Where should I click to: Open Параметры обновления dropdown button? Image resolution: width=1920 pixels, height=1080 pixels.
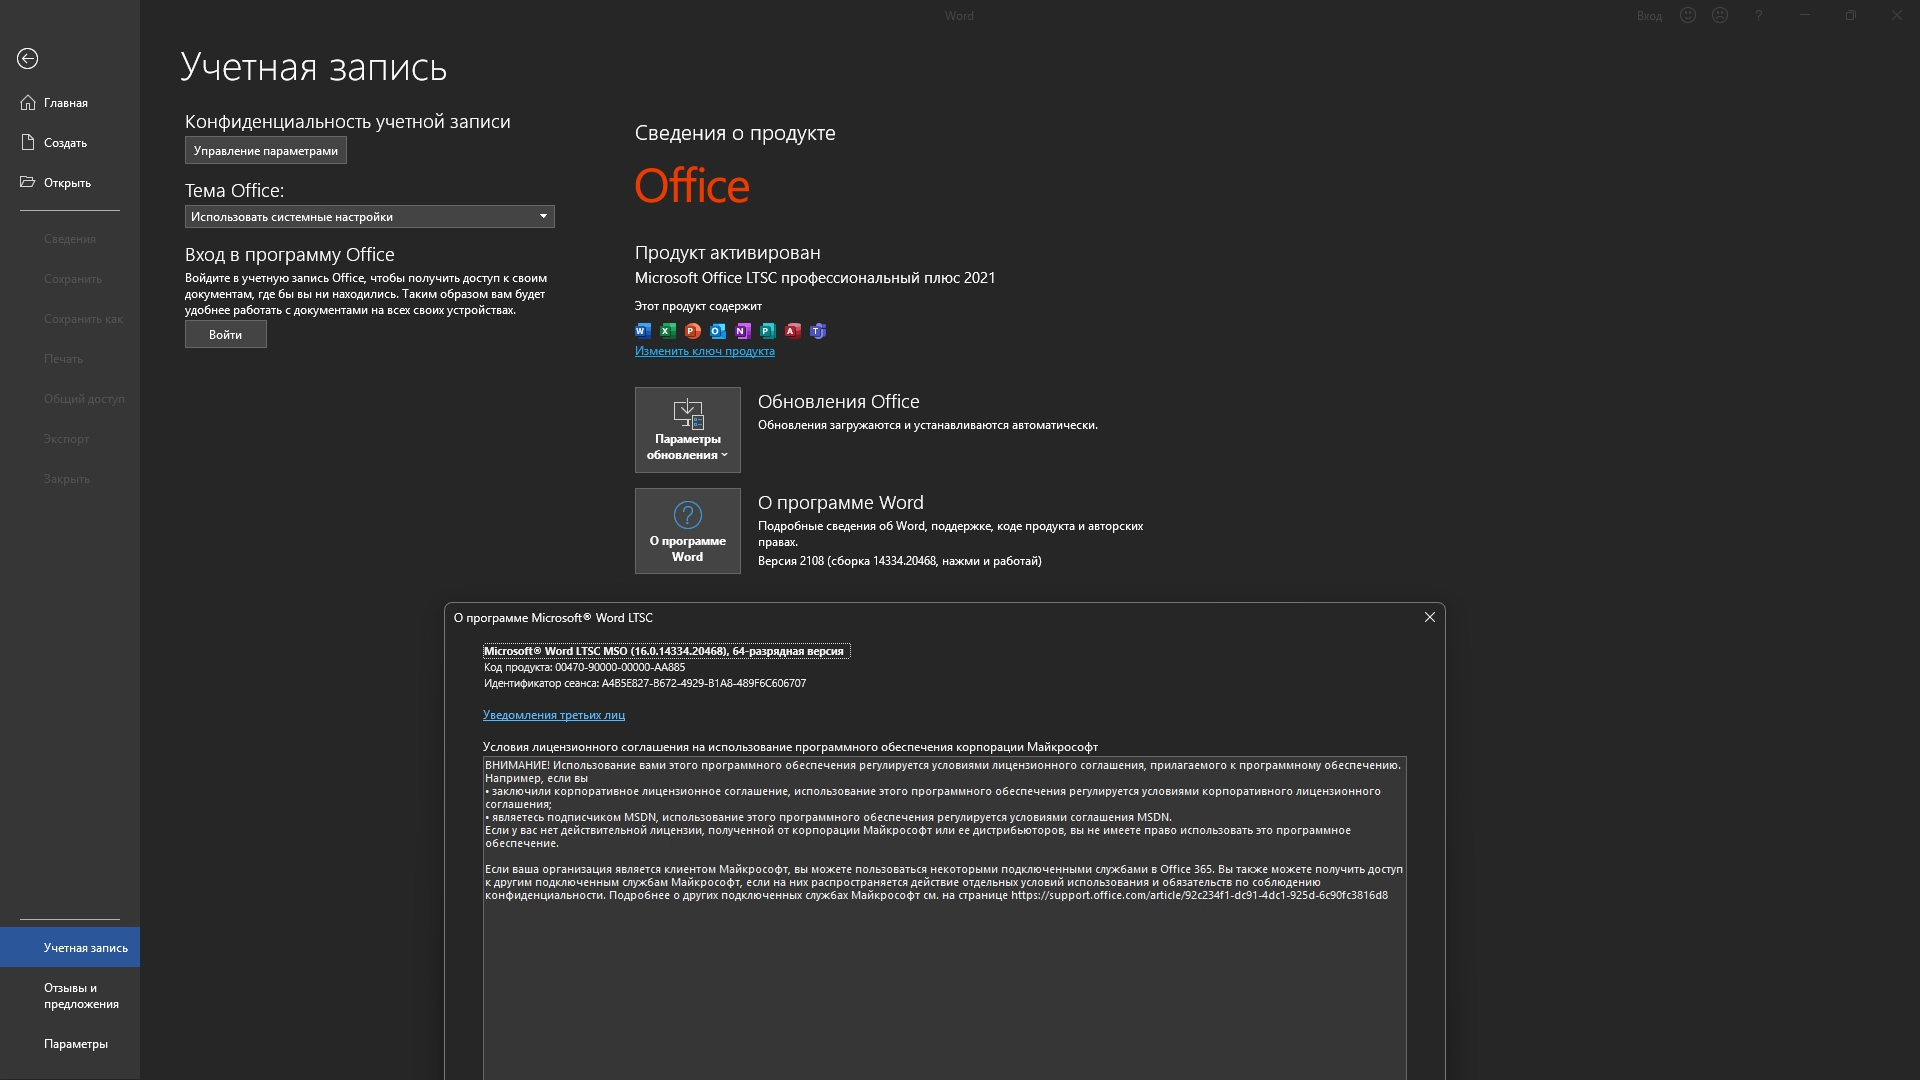(x=687, y=430)
